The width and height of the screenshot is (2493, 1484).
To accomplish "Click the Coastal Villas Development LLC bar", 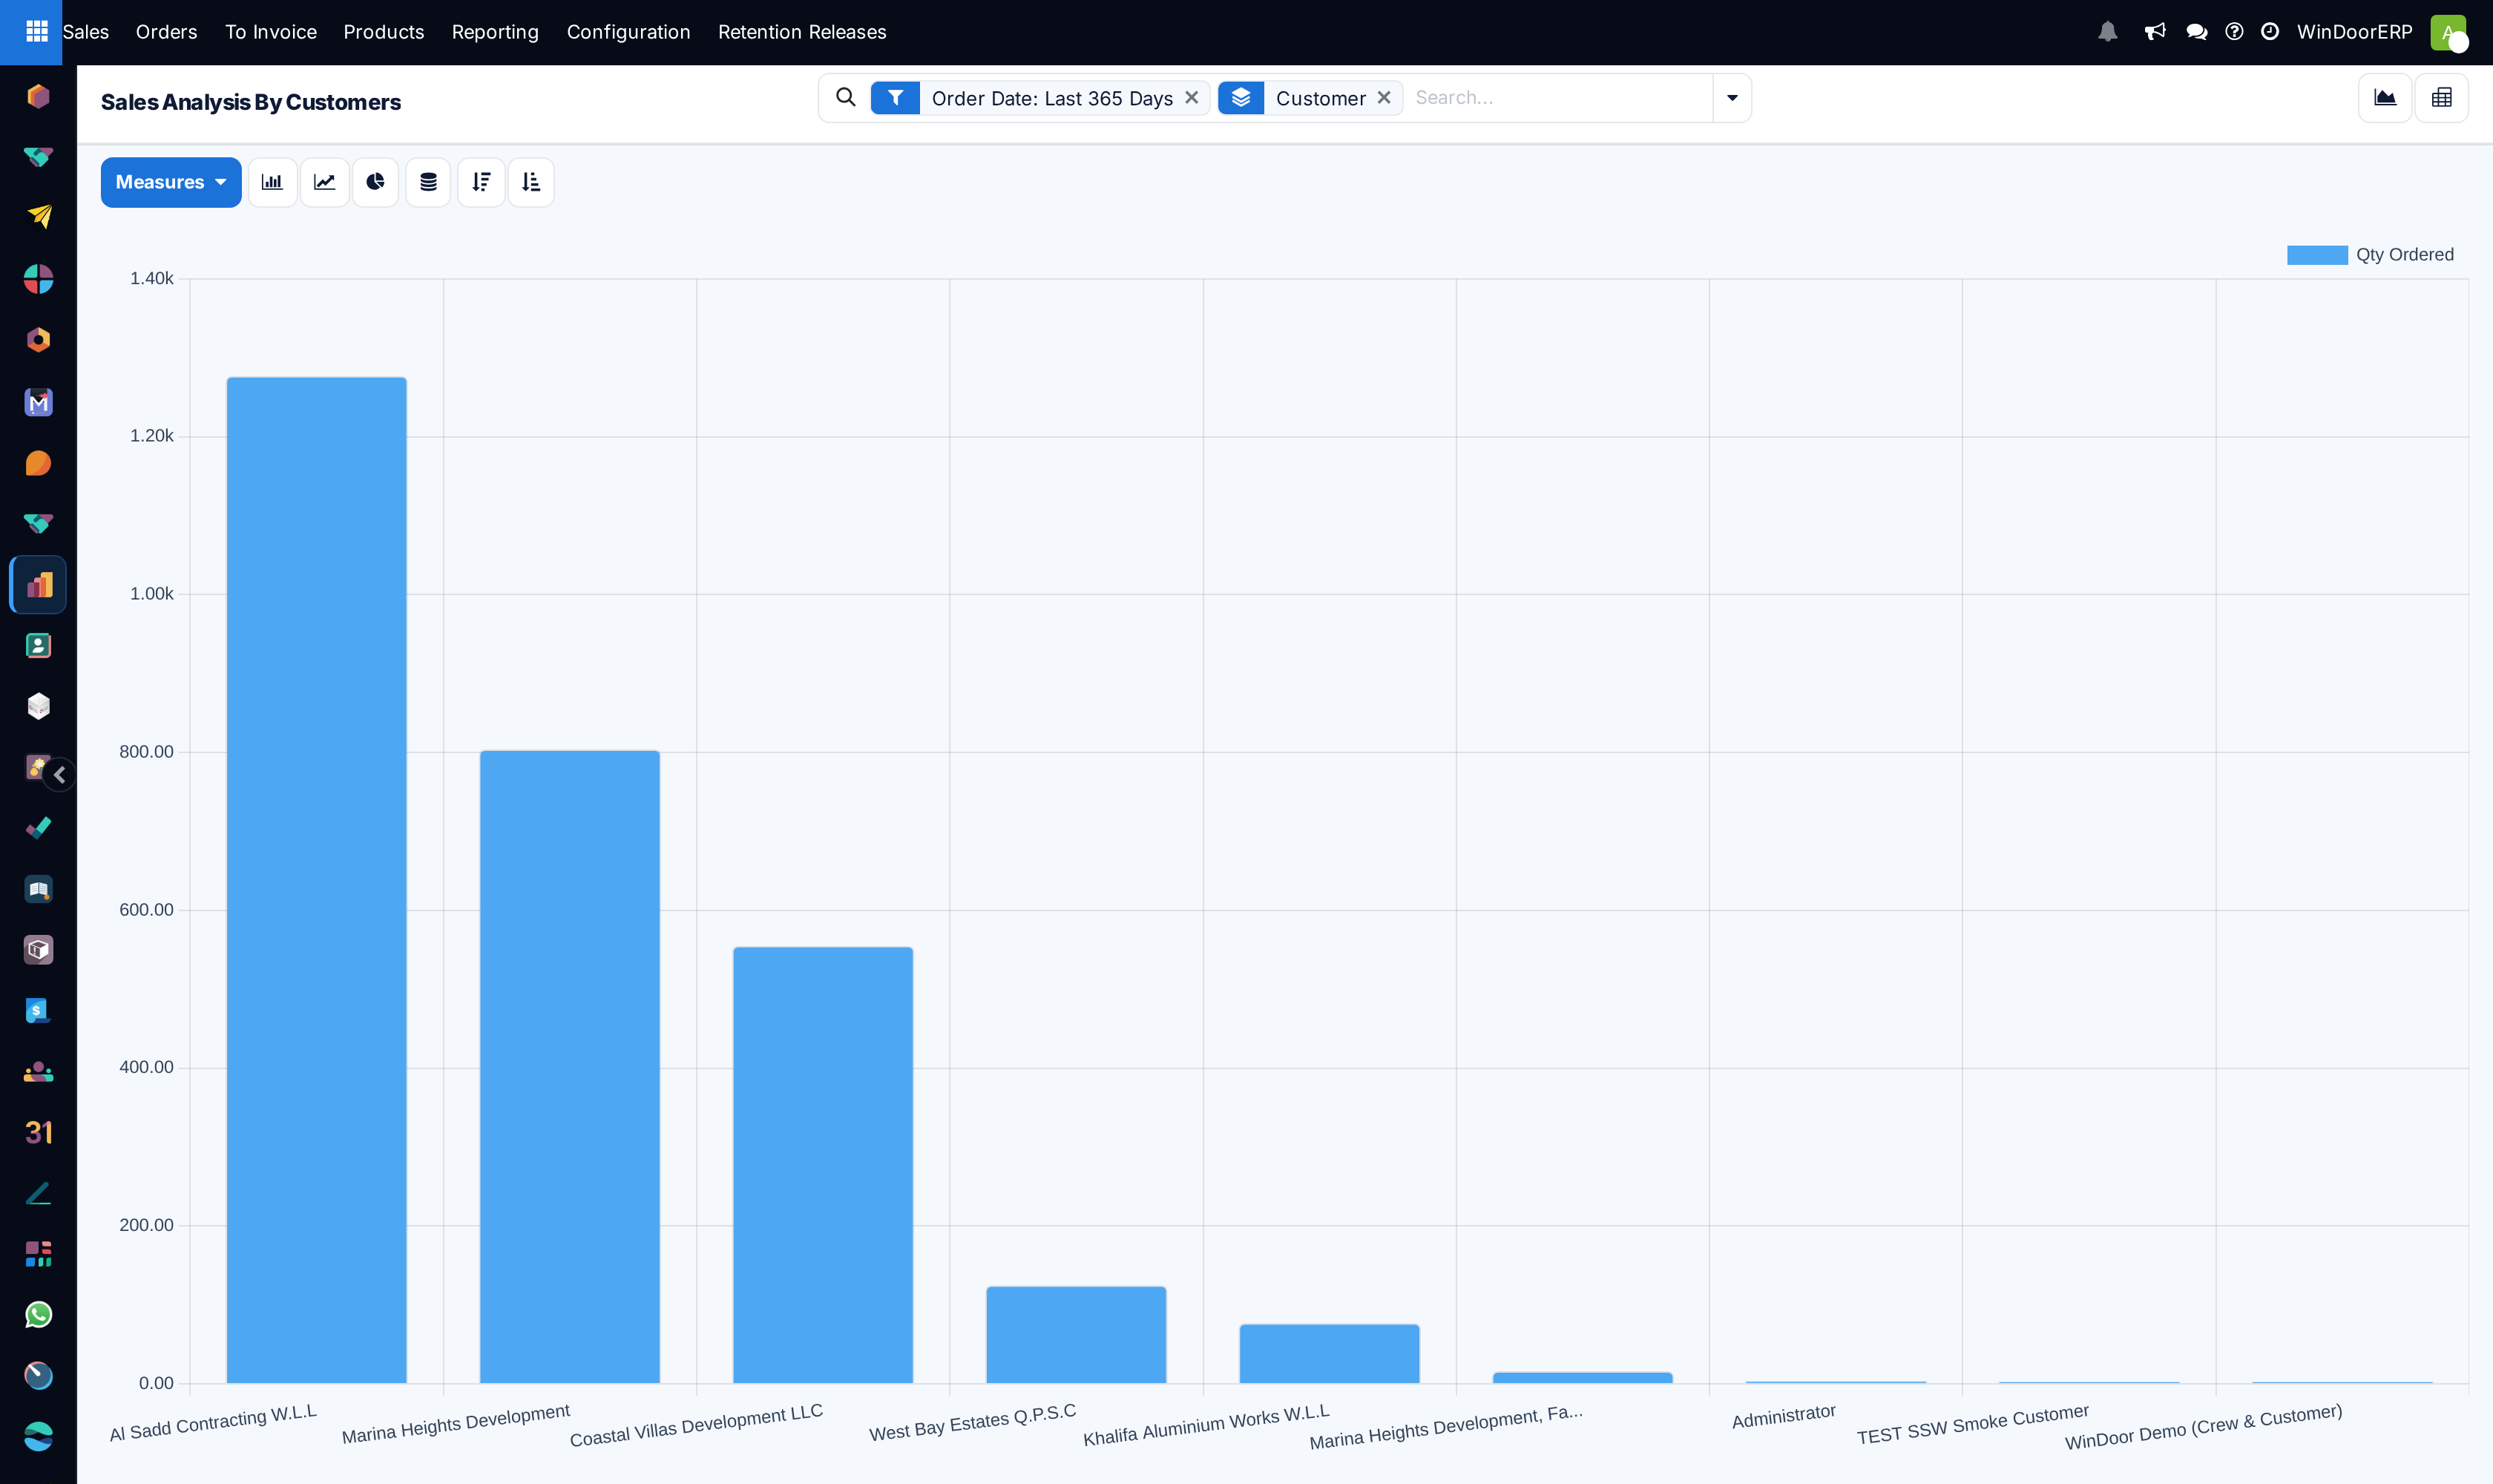I will click(x=823, y=1165).
